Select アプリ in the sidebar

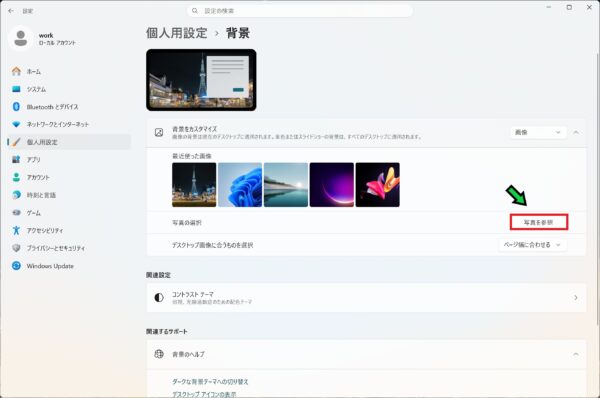[x=69, y=160]
